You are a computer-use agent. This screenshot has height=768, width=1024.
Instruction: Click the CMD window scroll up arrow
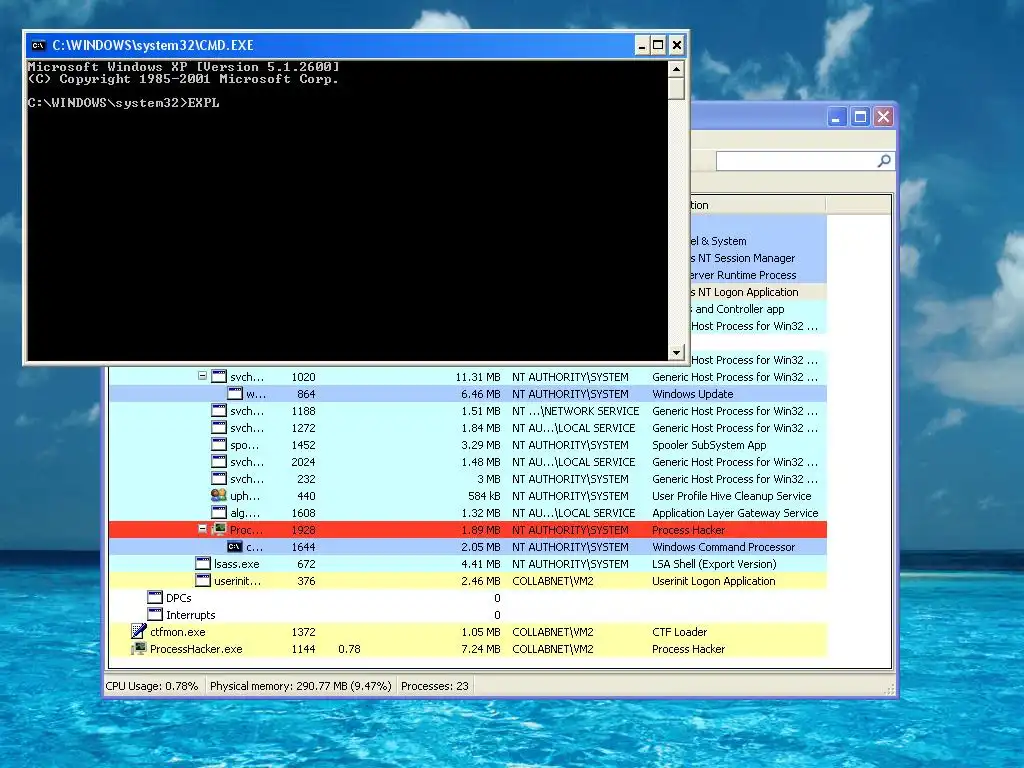pos(677,69)
